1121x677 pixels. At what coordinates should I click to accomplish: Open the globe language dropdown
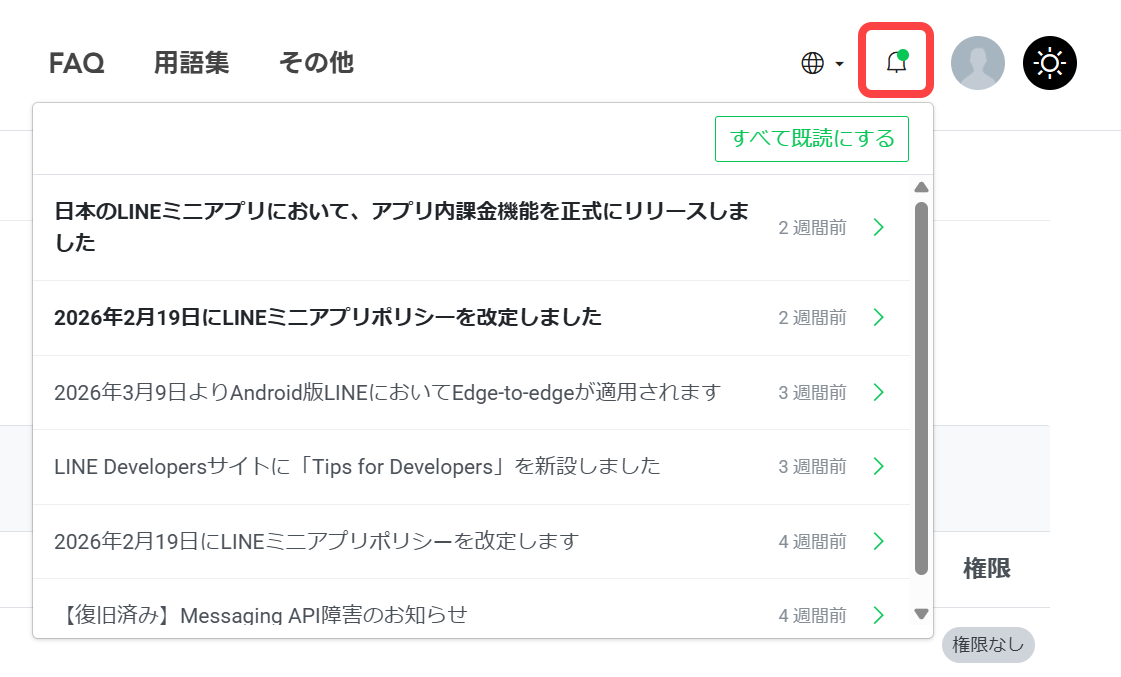[x=822, y=63]
